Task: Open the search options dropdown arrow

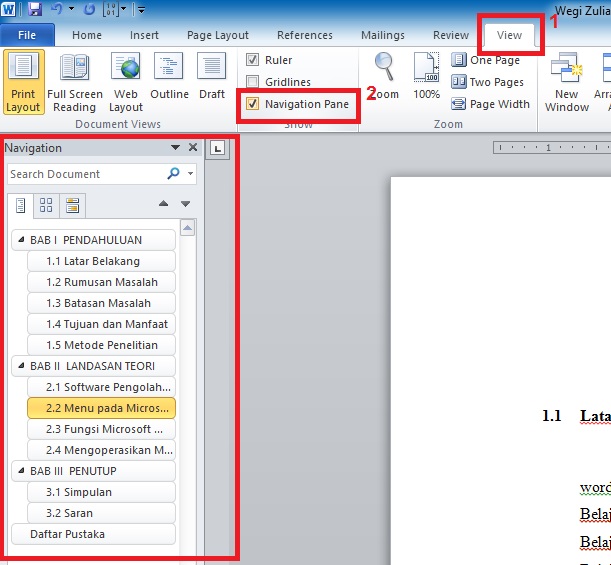Action: coord(191,173)
